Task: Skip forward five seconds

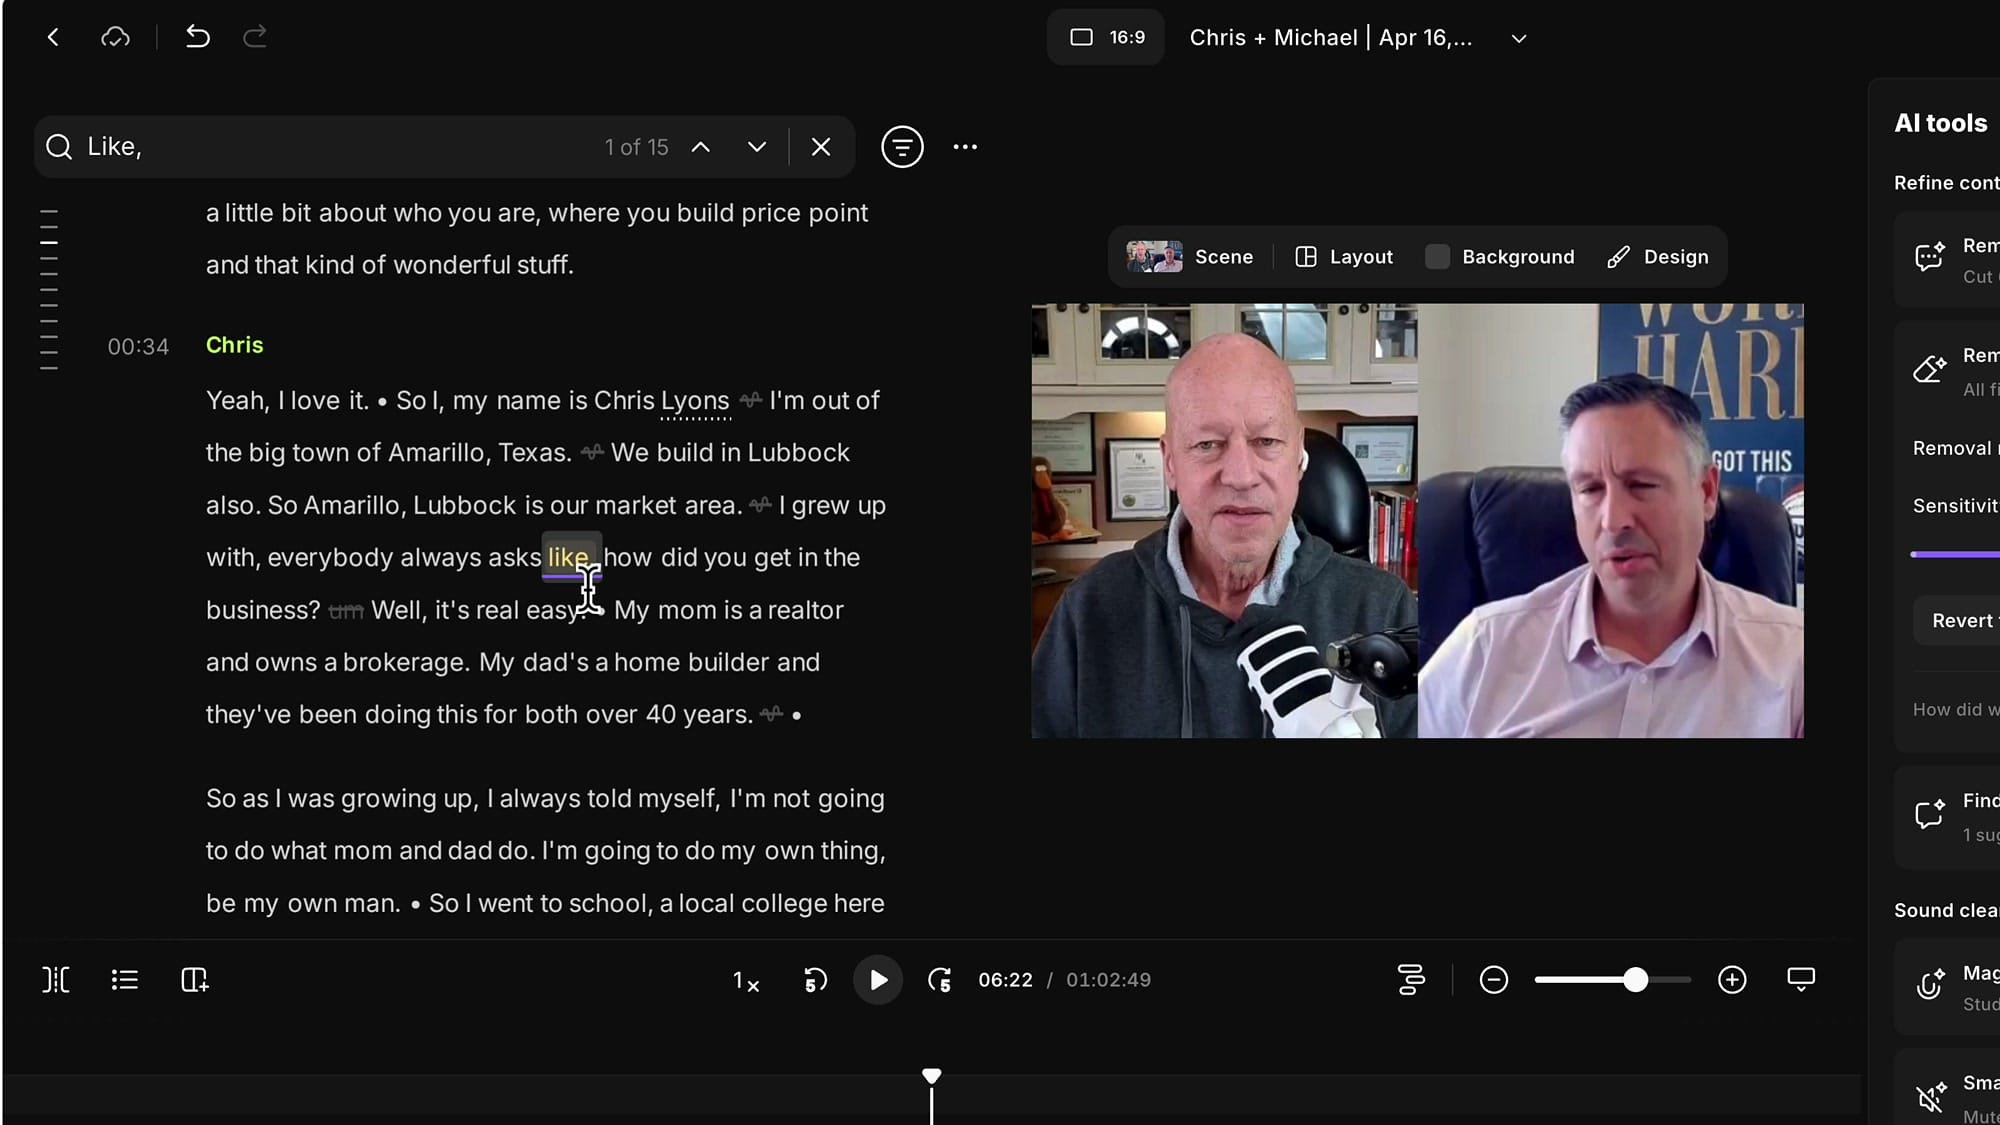Action: [939, 980]
